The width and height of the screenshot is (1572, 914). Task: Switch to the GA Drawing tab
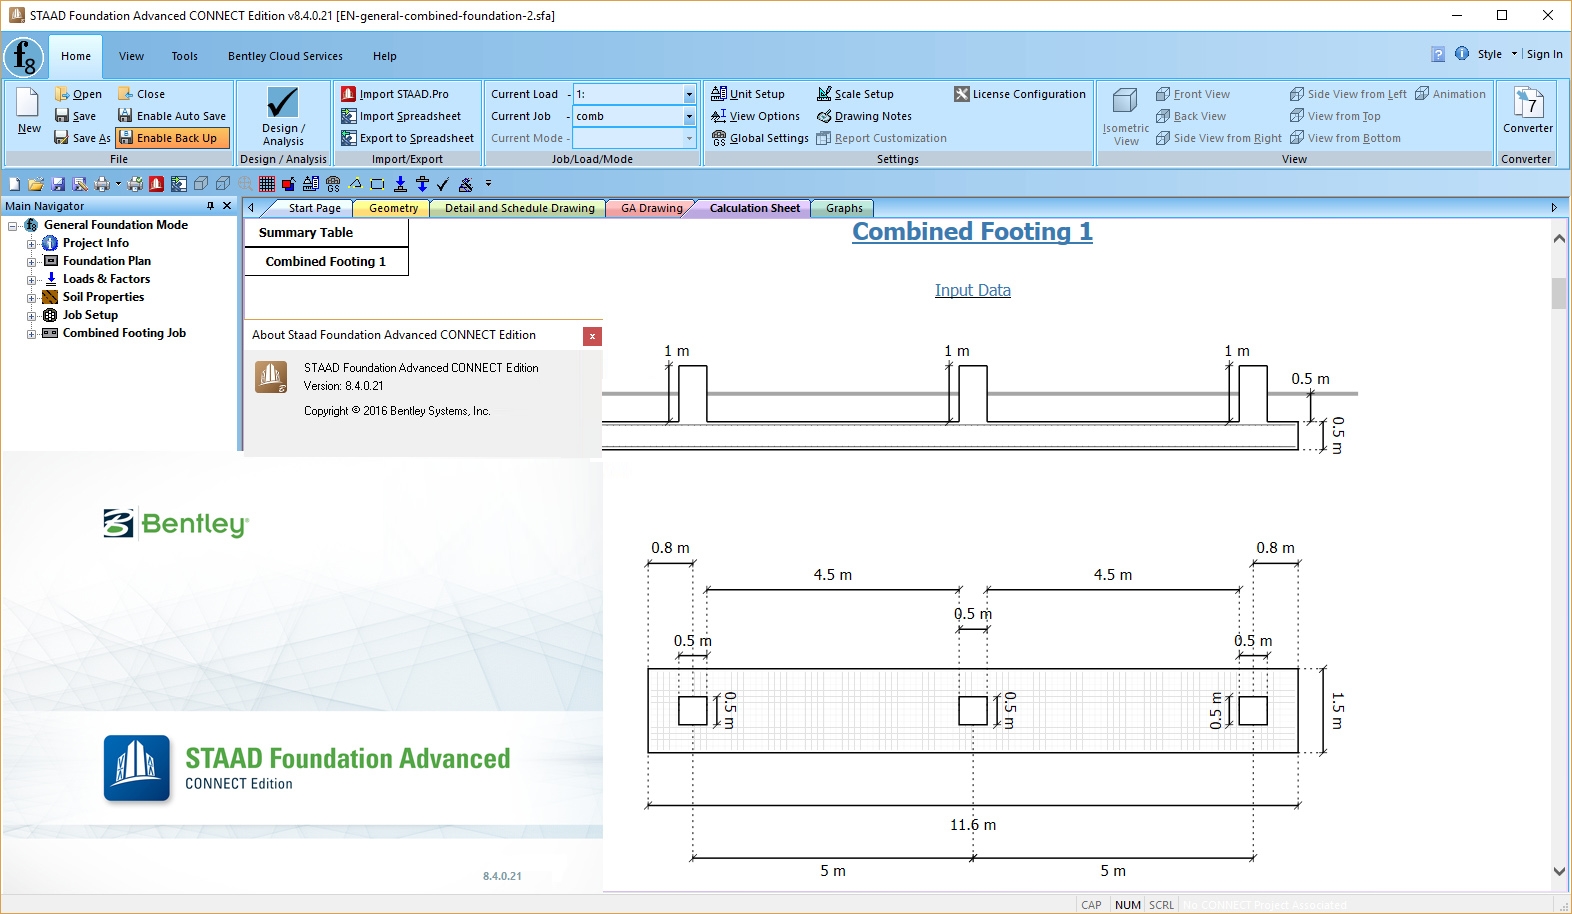651,208
